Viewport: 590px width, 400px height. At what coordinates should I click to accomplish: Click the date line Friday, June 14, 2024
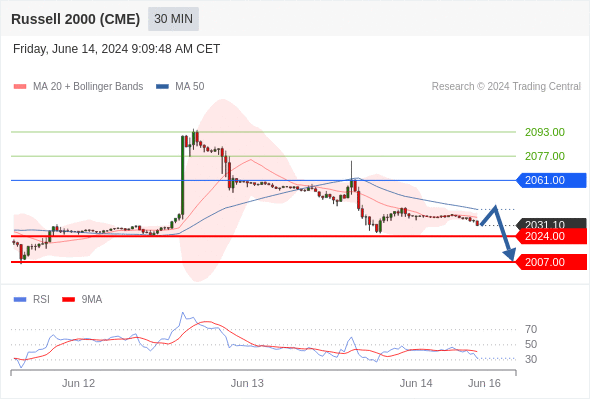click(116, 49)
